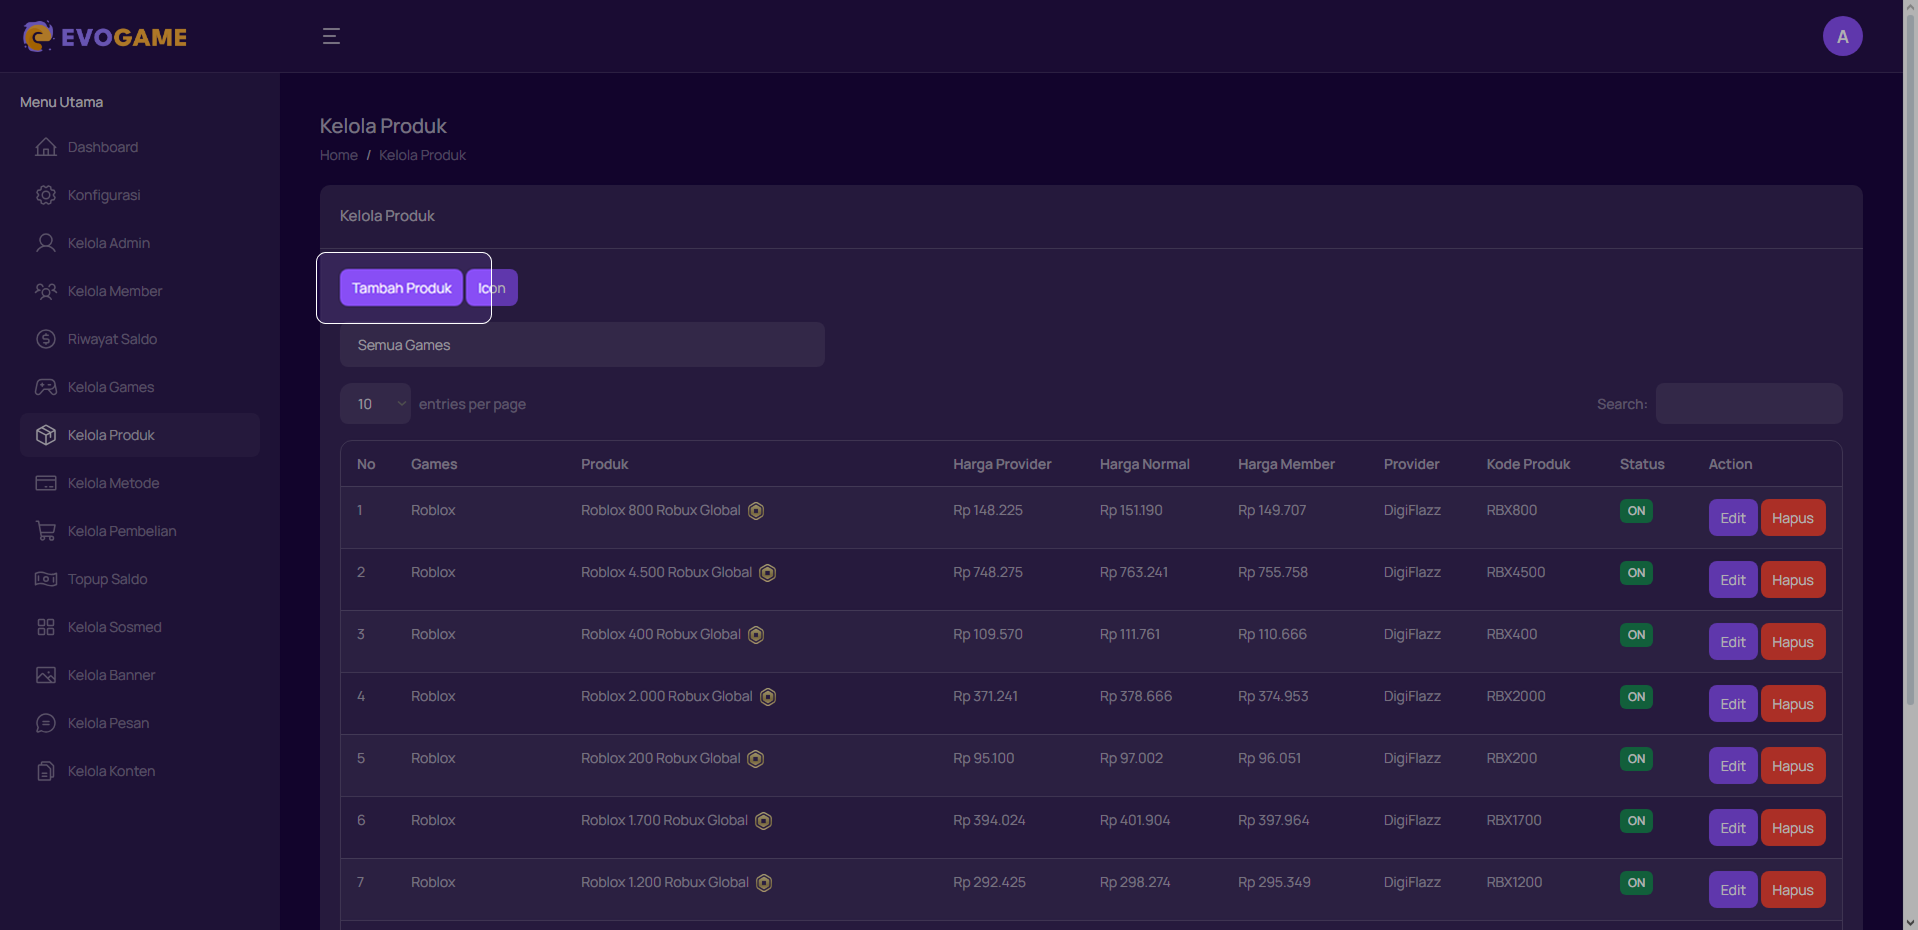Open the entries per page dropdown

pyautogui.click(x=375, y=404)
